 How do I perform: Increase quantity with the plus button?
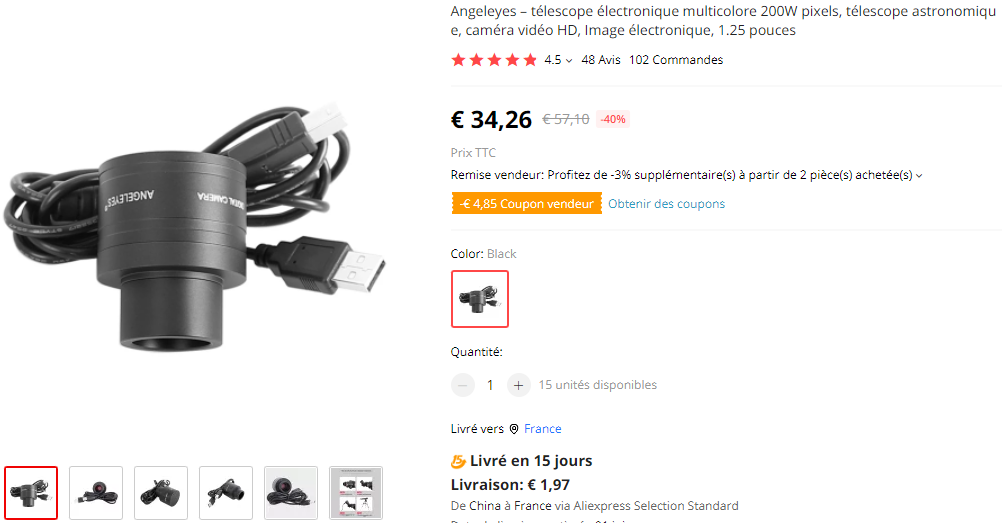519,385
